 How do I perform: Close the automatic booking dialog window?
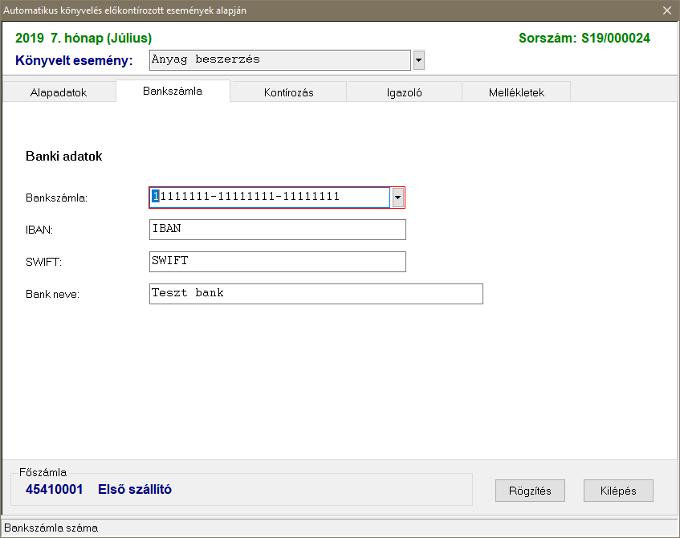click(x=667, y=10)
